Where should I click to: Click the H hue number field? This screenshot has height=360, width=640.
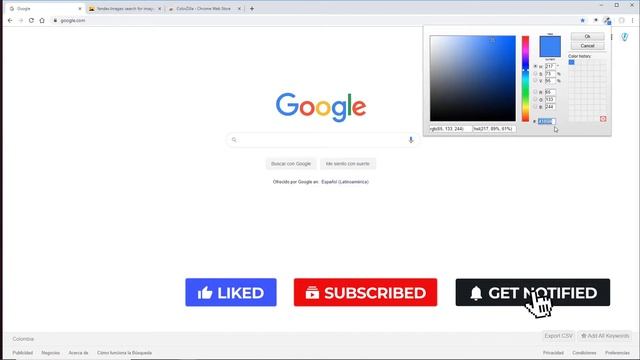[550, 66]
